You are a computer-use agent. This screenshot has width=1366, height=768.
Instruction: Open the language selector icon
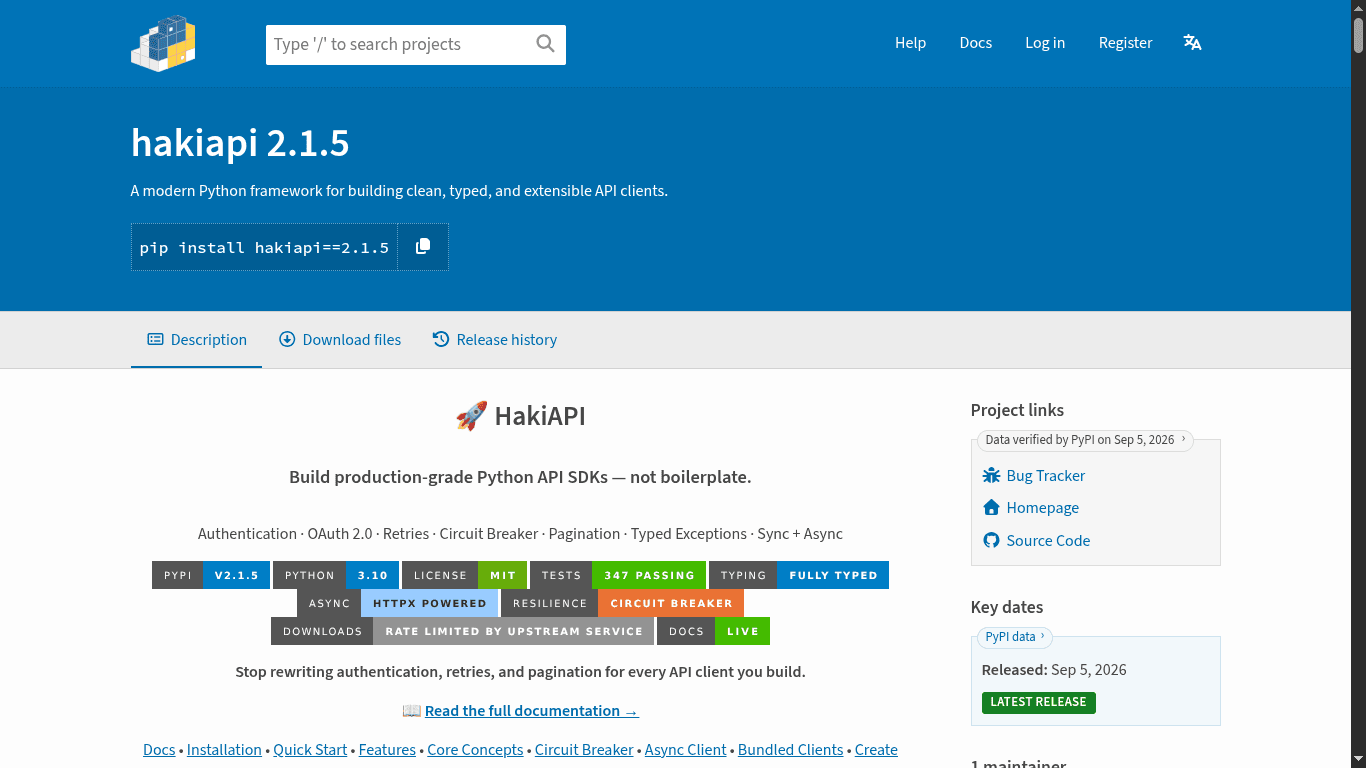coord(1192,43)
